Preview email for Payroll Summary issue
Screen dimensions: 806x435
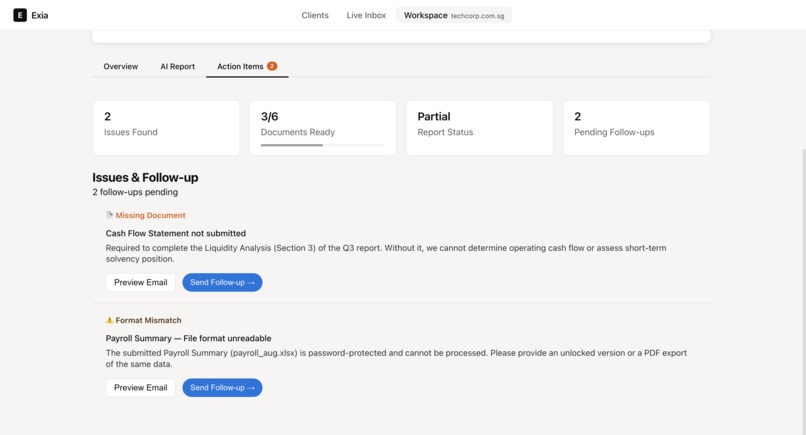pyautogui.click(x=140, y=388)
